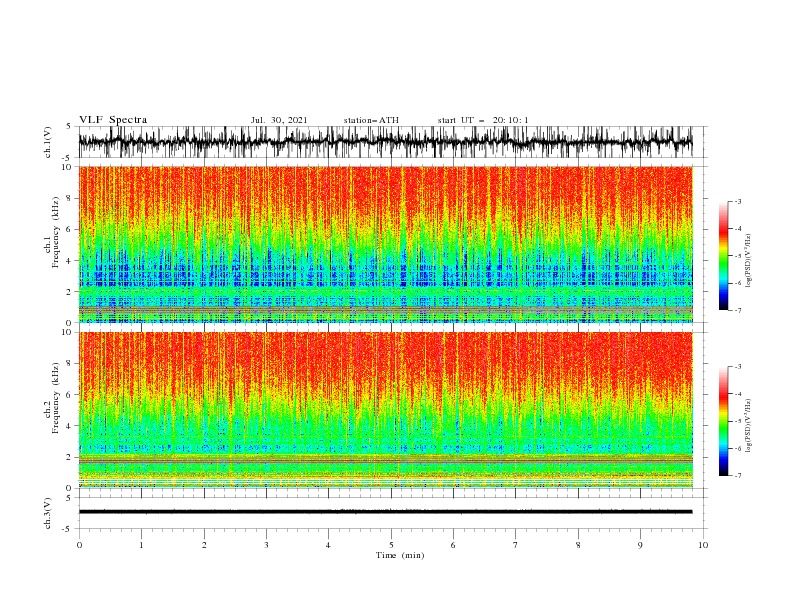Click the time axis tick "10" at the right end

[703, 545]
